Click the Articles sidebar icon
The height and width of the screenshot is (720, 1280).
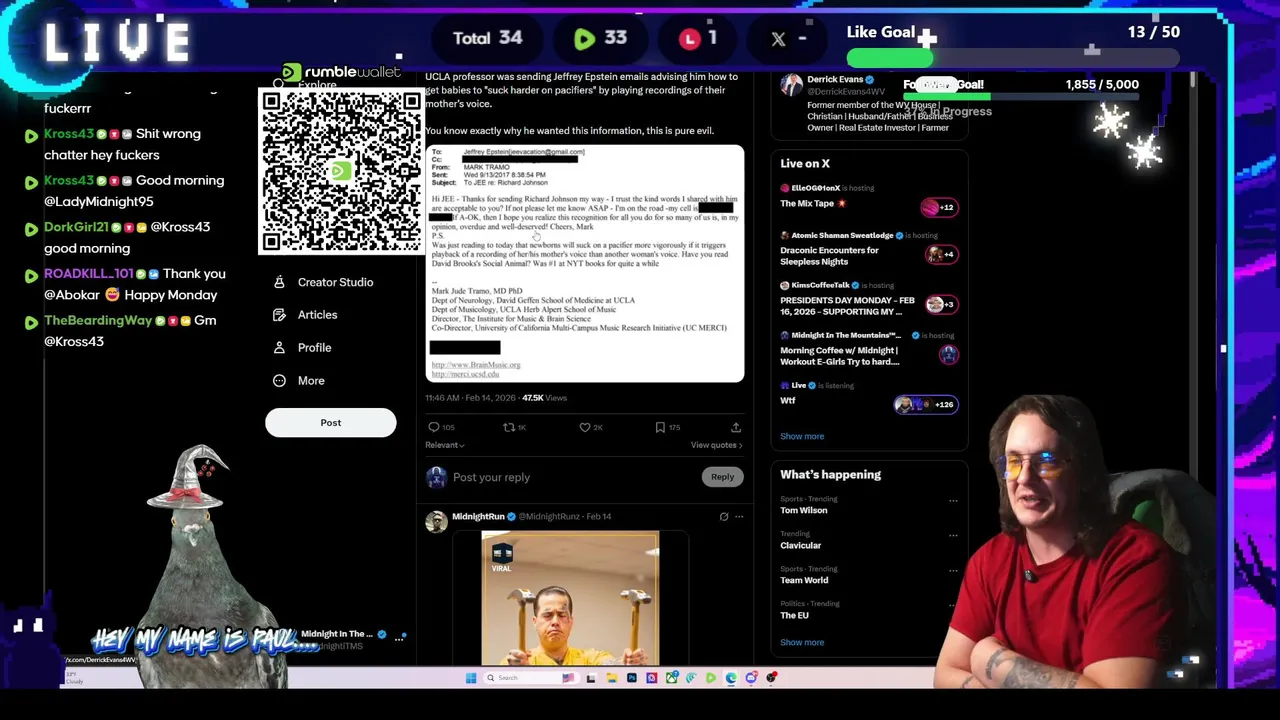(279, 315)
